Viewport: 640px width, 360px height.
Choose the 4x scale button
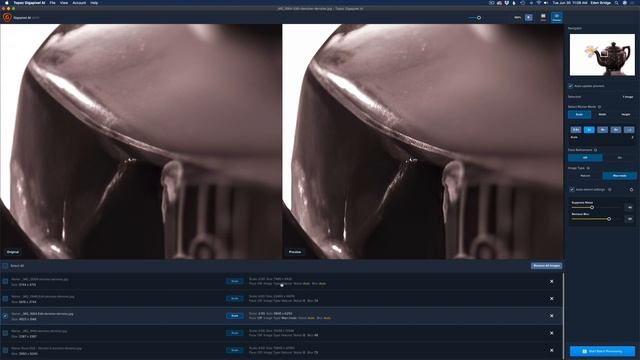point(602,130)
